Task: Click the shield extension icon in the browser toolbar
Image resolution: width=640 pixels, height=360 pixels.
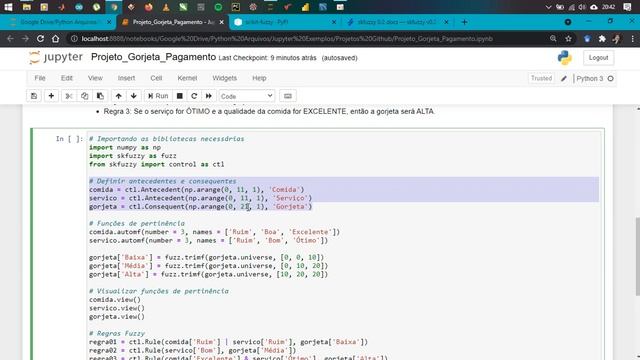Action: pyautogui.click(x=587, y=39)
